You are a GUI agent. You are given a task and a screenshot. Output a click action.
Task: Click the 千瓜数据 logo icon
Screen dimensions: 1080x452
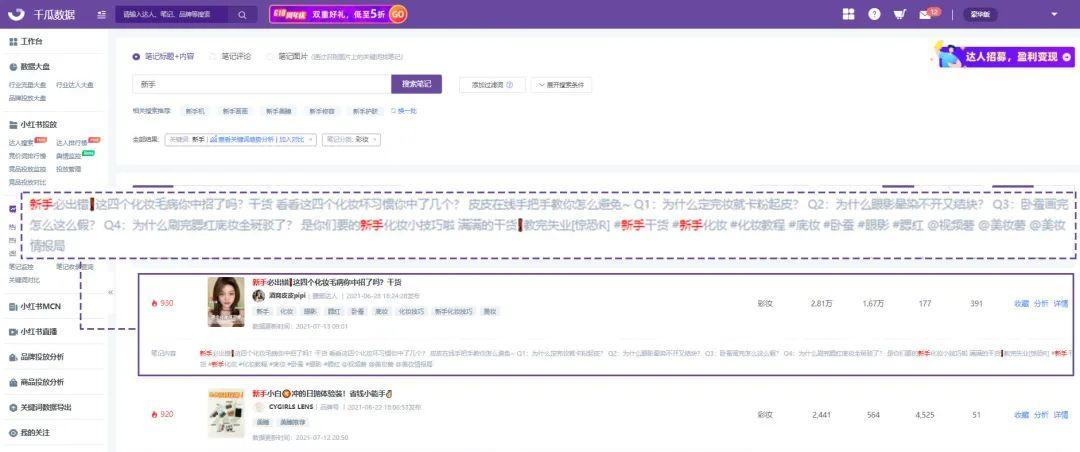(x=15, y=14)
